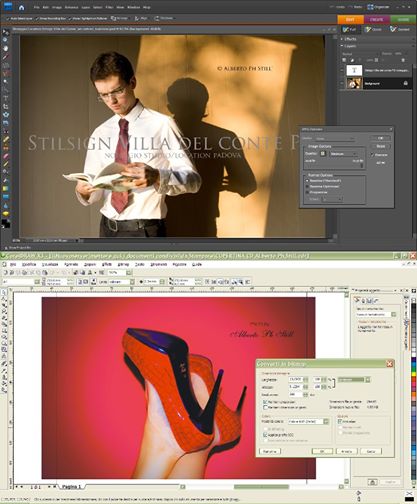Screen dimensions: 417x504
Task: Select the Move tool in Photoshop Elements toolbox
Action: click(x=6, y=32)
